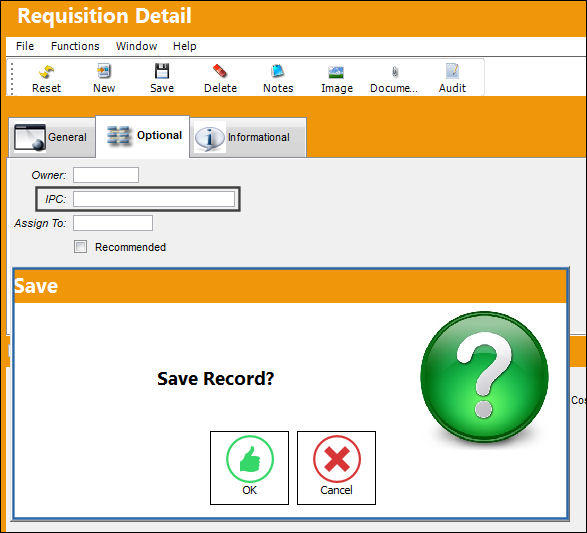Enable the Recommended checkbox
587x533 pixels.
pos(80,247)
